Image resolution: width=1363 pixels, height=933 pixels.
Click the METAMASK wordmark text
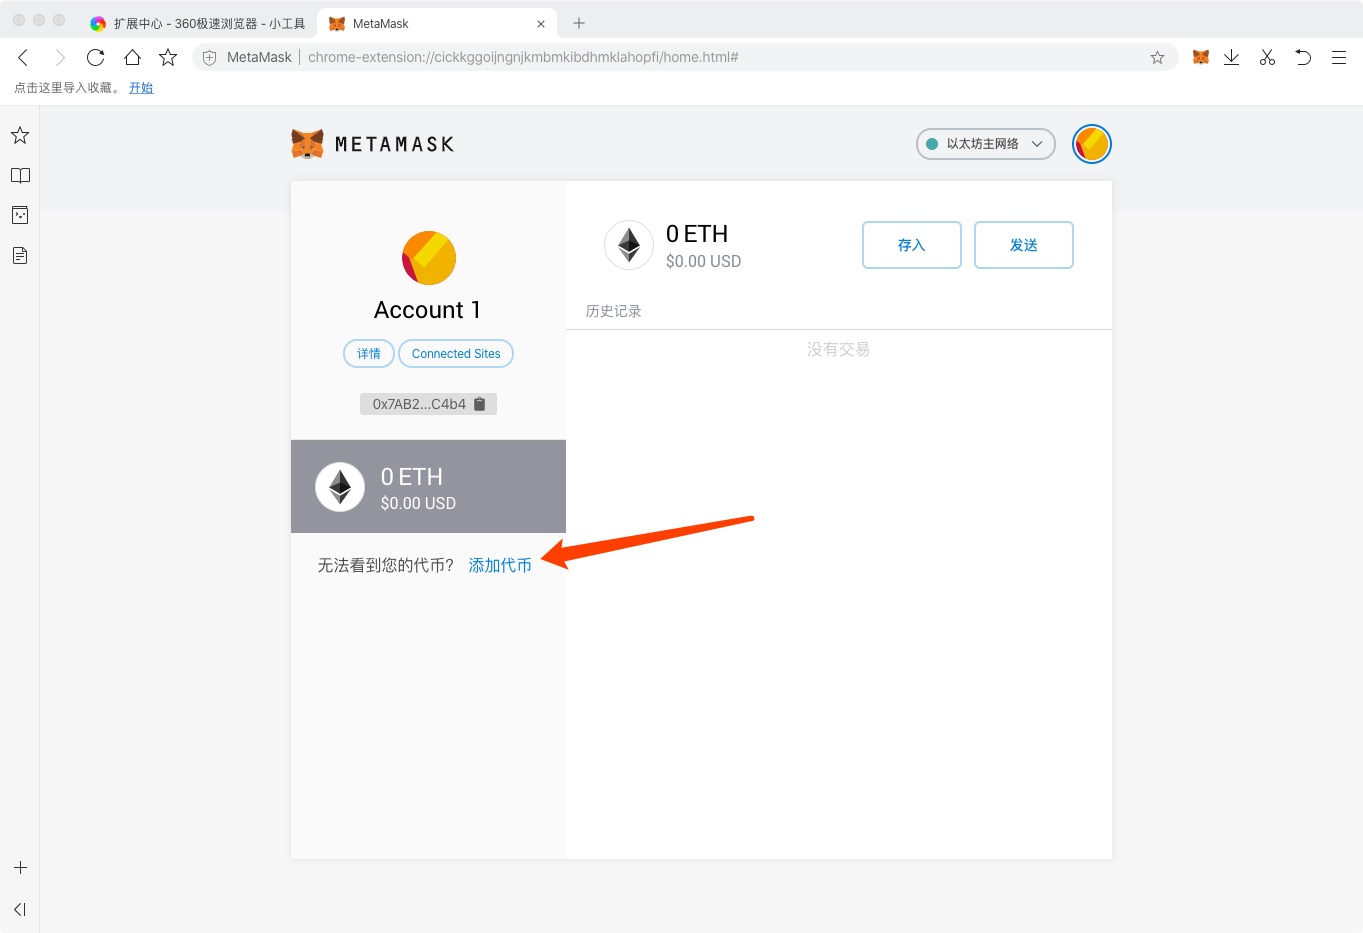pos(394,144)
